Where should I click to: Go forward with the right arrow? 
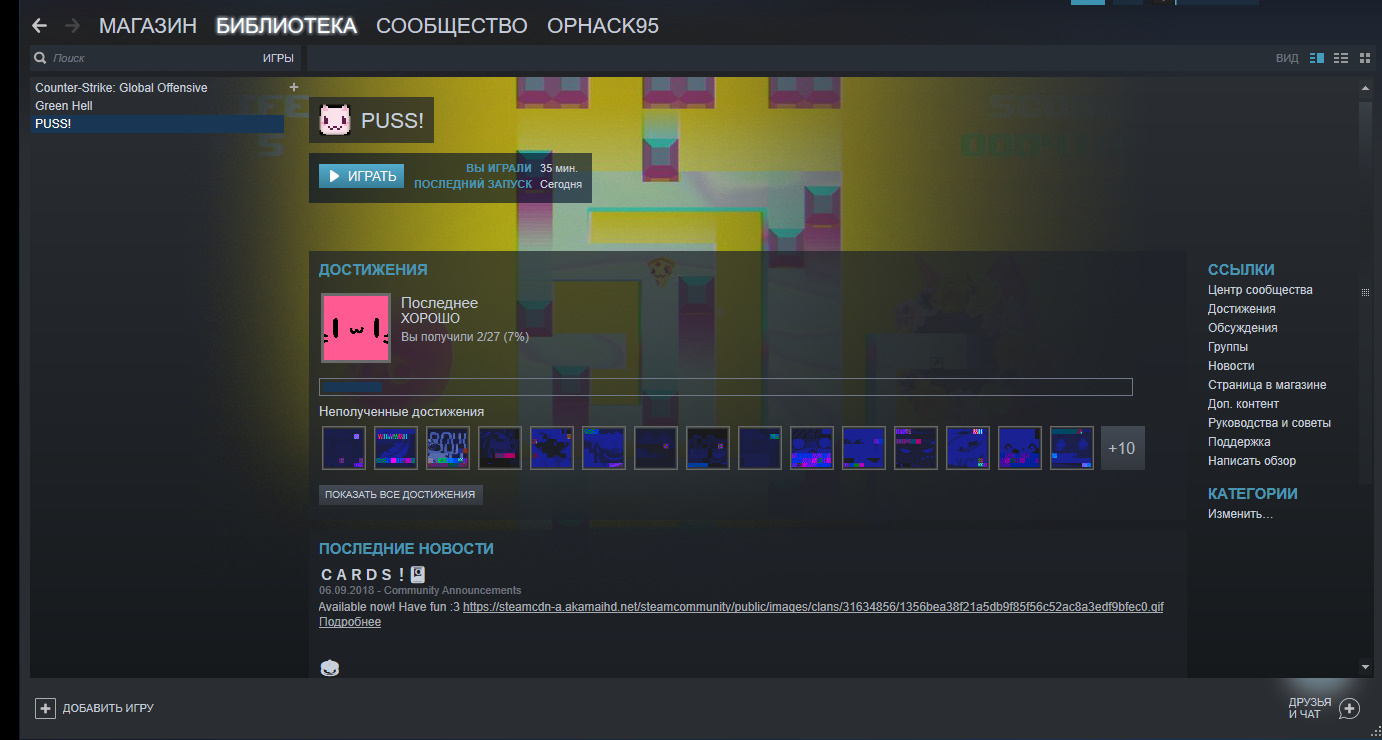(72, 25)
